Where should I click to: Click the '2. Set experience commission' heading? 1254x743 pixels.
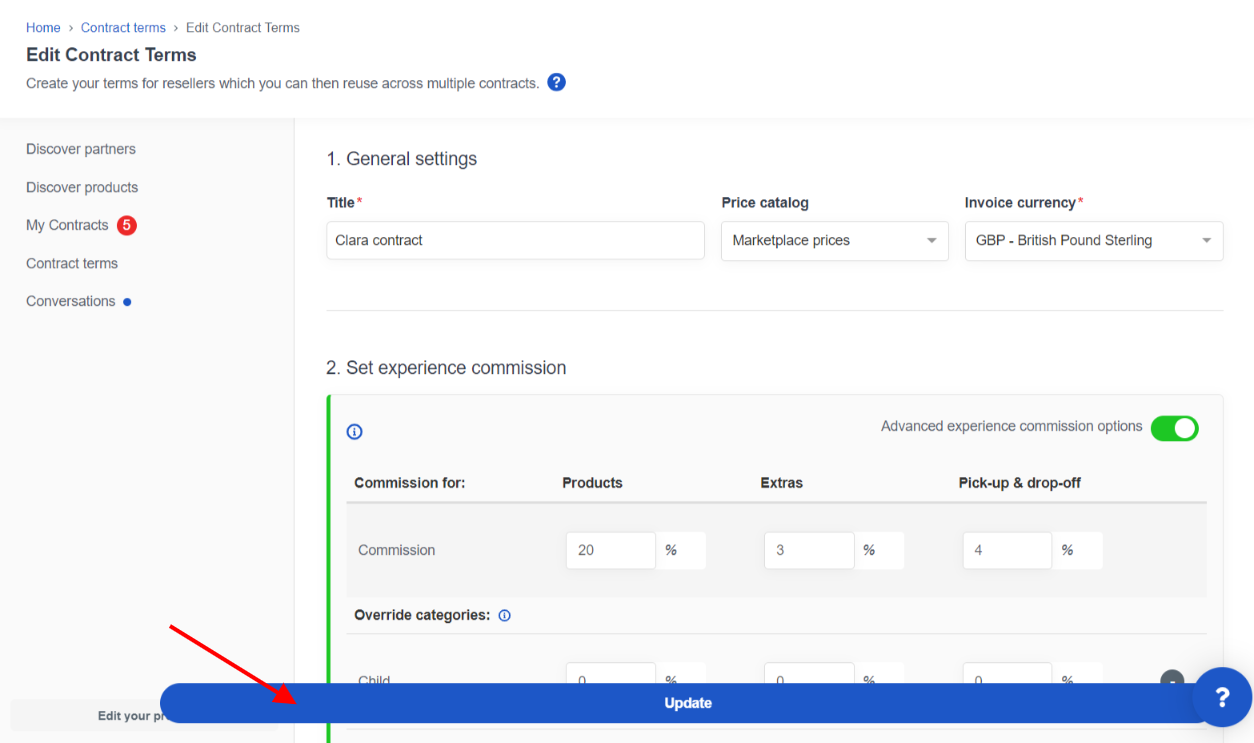click(x=446, y=368)
